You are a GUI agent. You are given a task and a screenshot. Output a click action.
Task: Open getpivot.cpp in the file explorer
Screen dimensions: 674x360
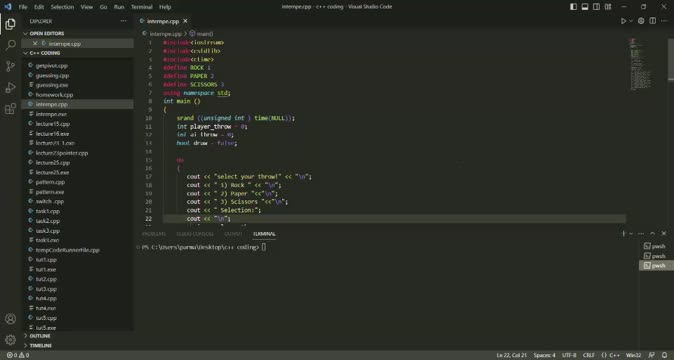tap(52, 65)
